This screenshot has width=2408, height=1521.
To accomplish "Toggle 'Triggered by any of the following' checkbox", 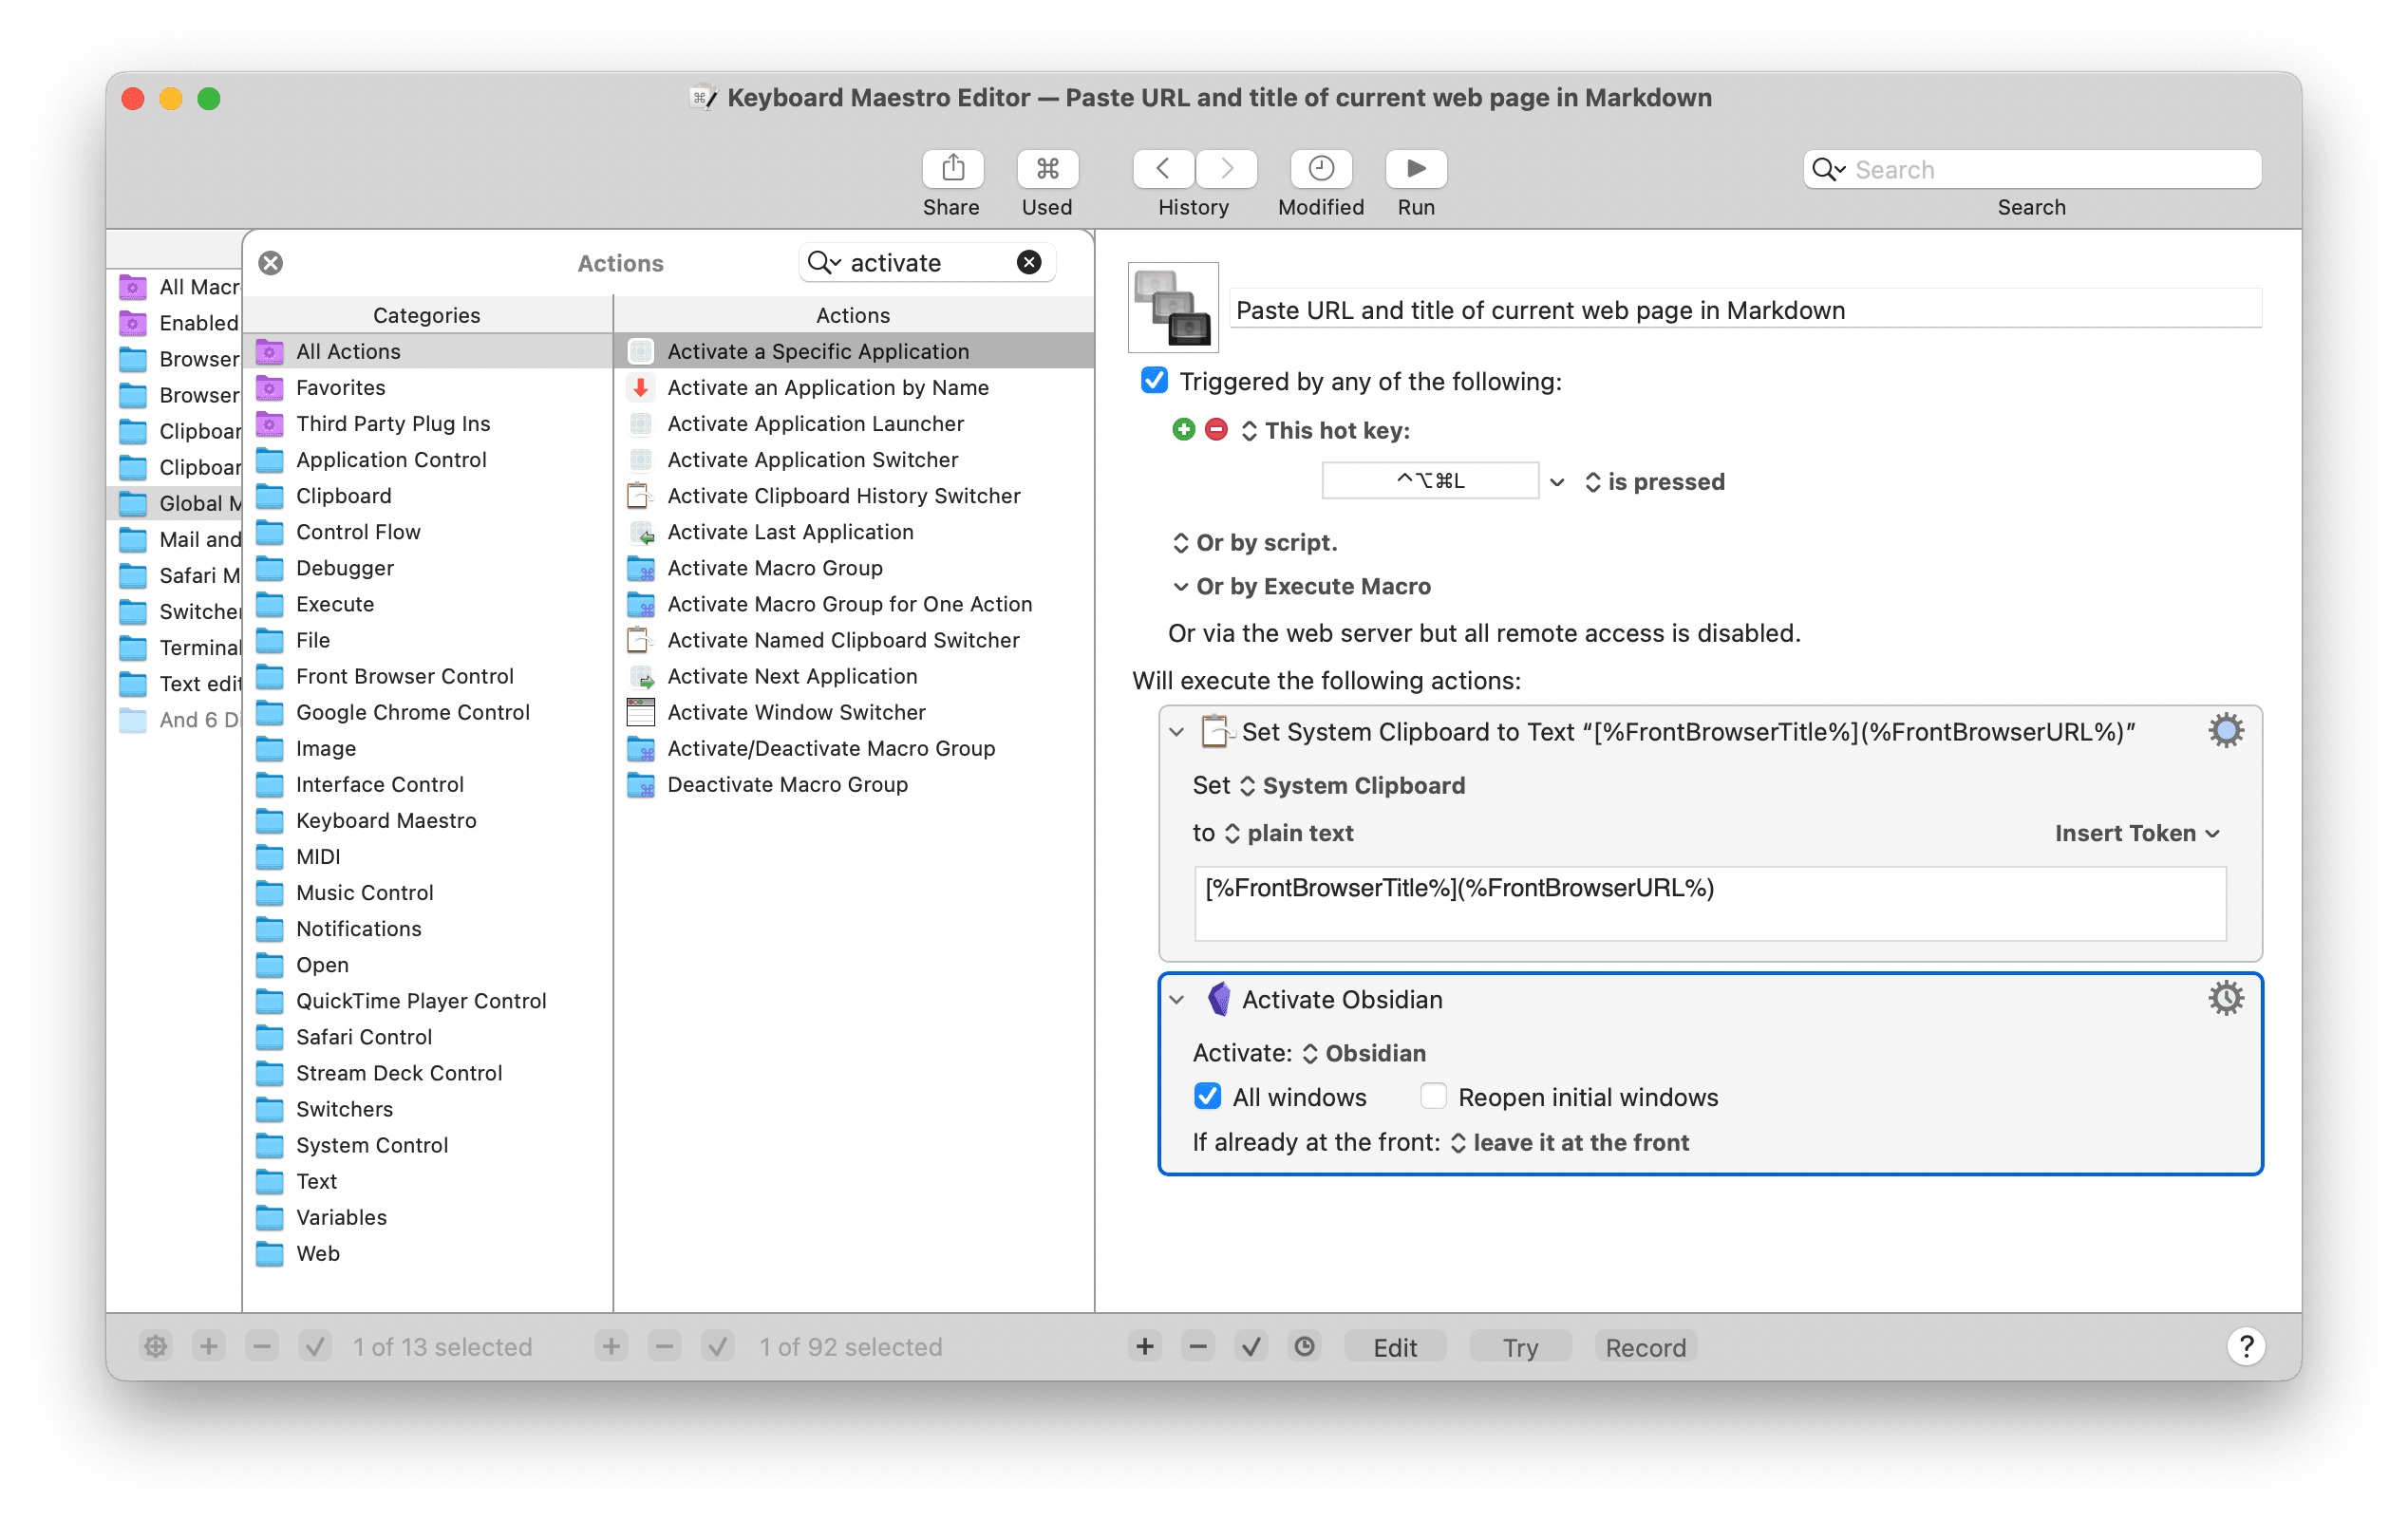I will [1154, 381].
